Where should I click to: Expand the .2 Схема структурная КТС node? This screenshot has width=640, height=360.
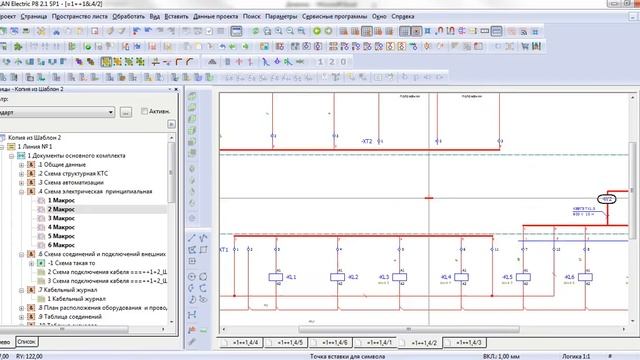click(22, 173)
